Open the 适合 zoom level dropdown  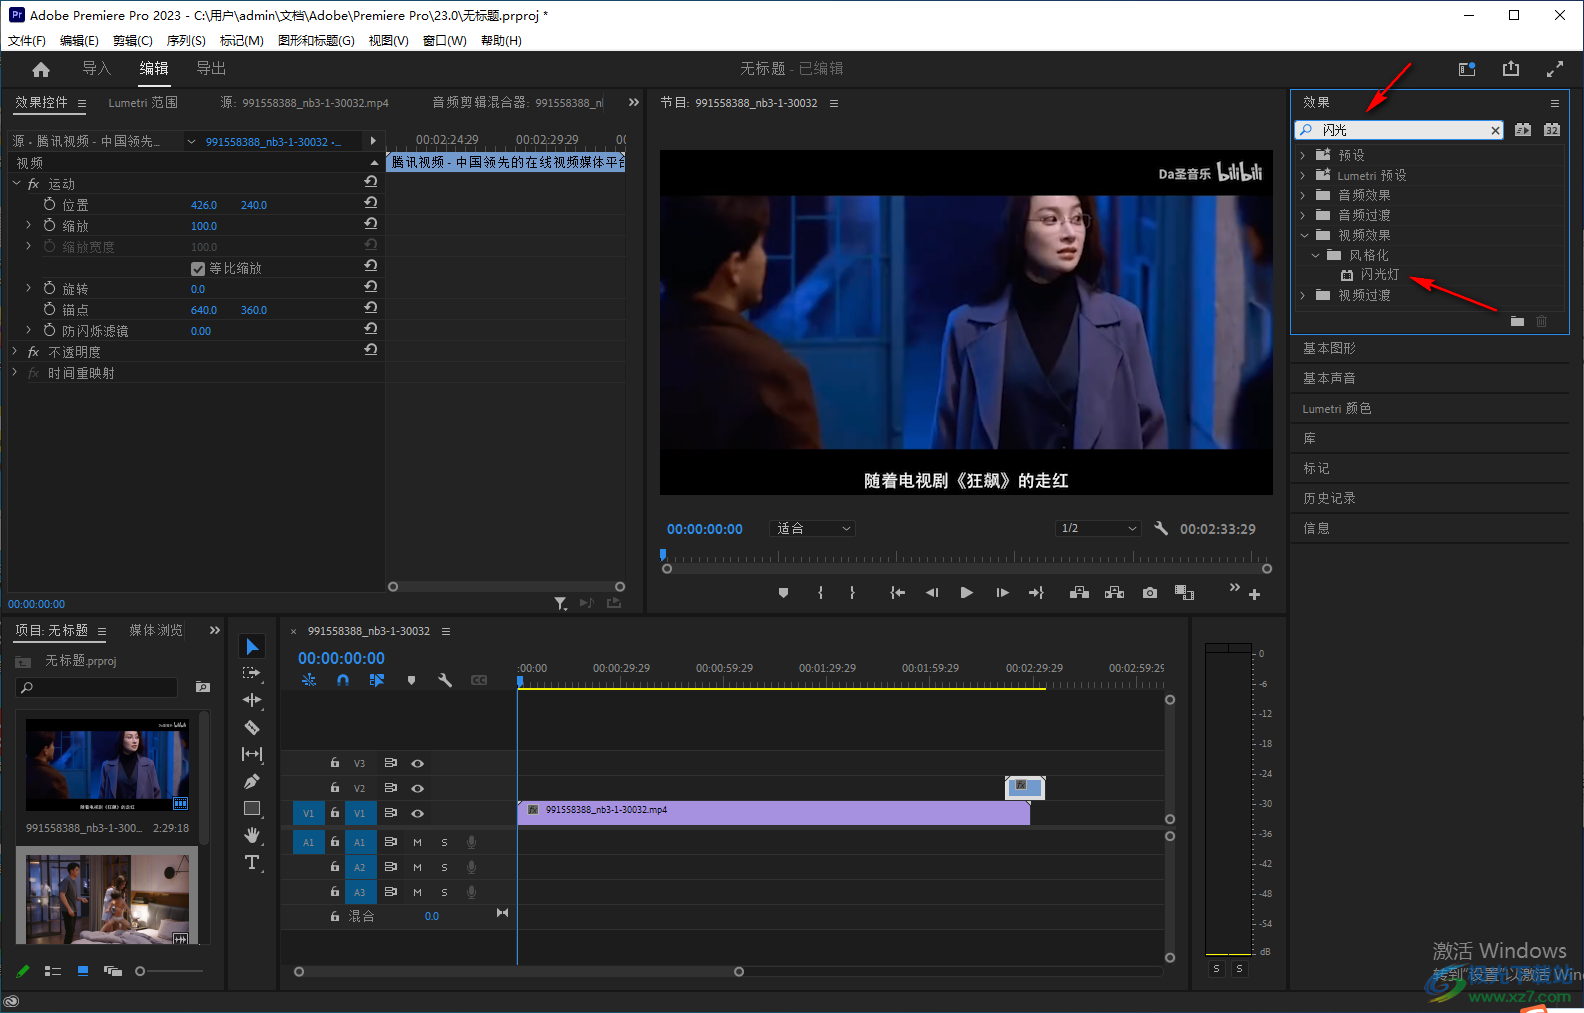click(x=813, y=528)
